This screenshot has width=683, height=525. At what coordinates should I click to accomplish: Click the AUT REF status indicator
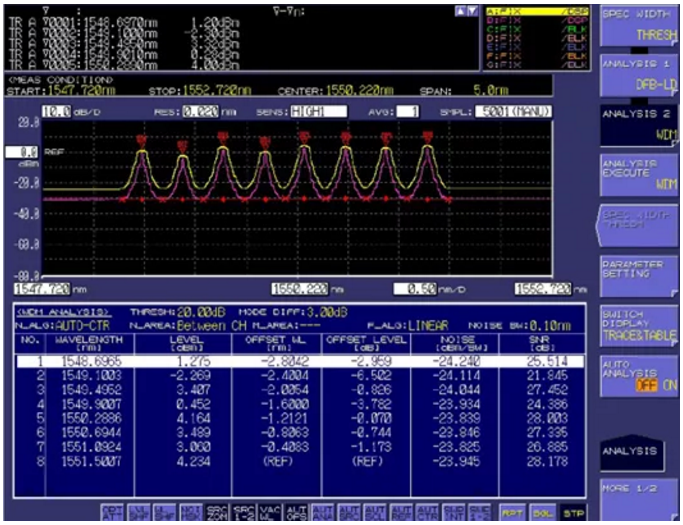(x=401, y=513)
